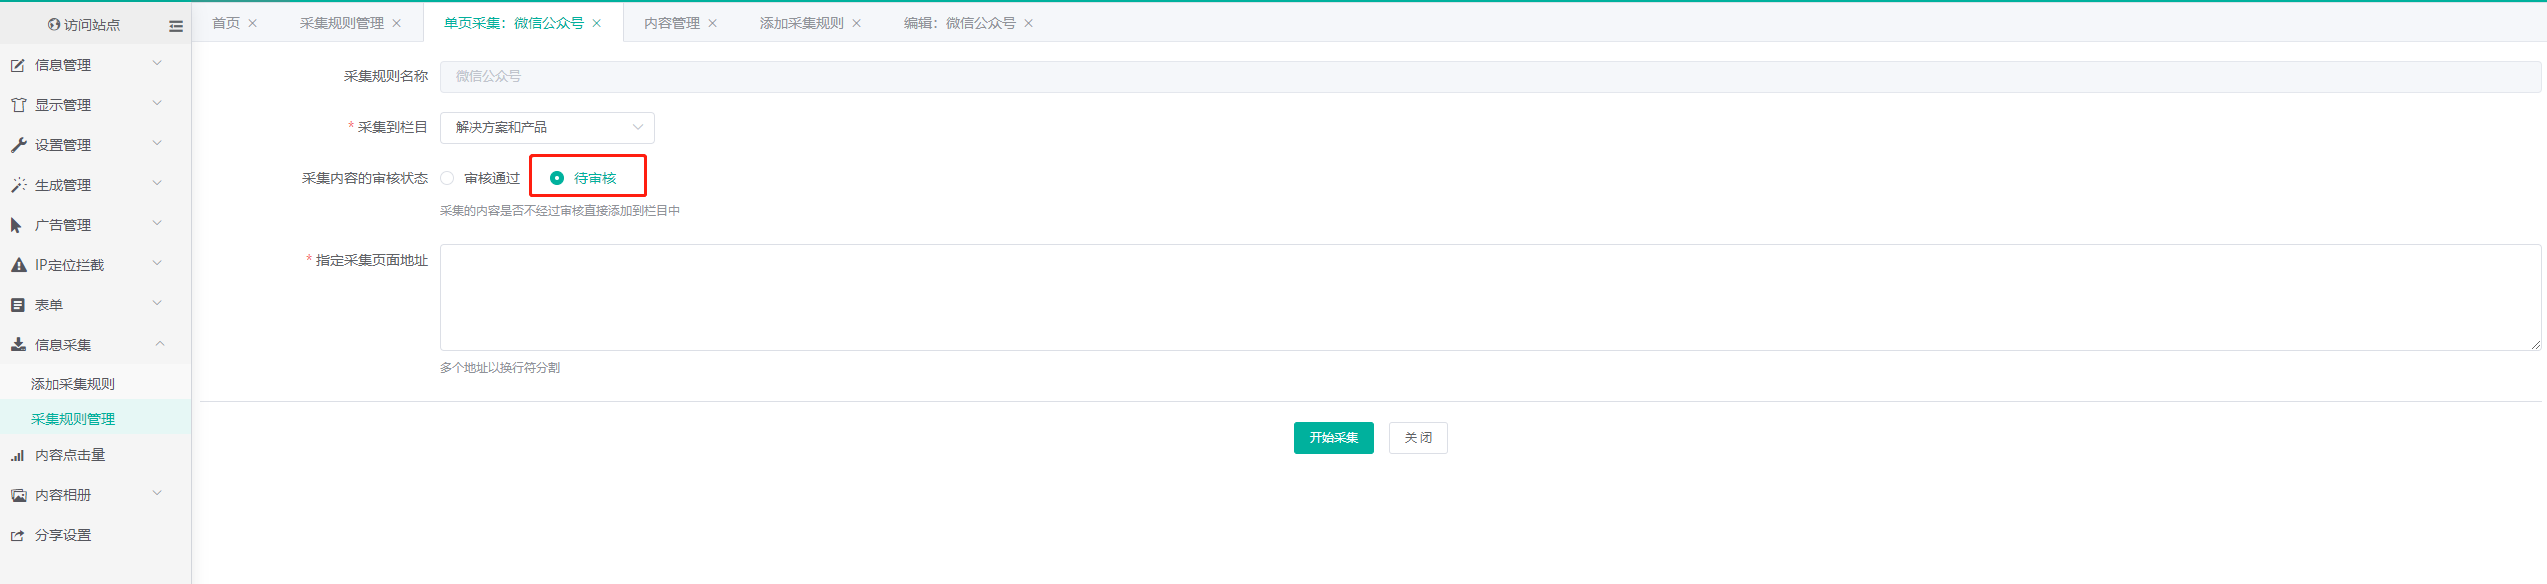Click the 内容相册 picture icon
2547x584 pixels.
coord(18,495)
